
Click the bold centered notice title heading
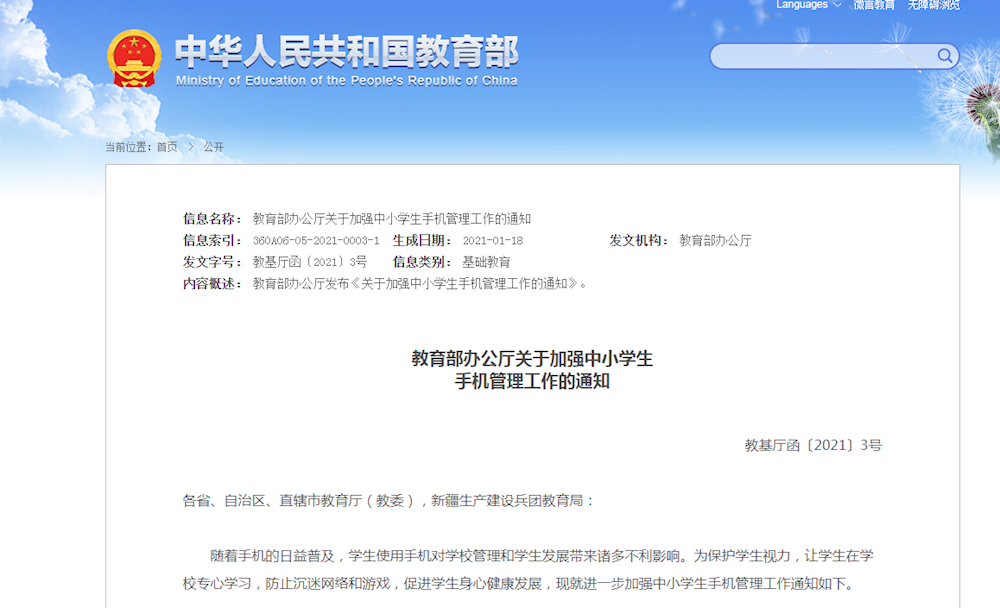pyautogui.click(x=532, y=369)
